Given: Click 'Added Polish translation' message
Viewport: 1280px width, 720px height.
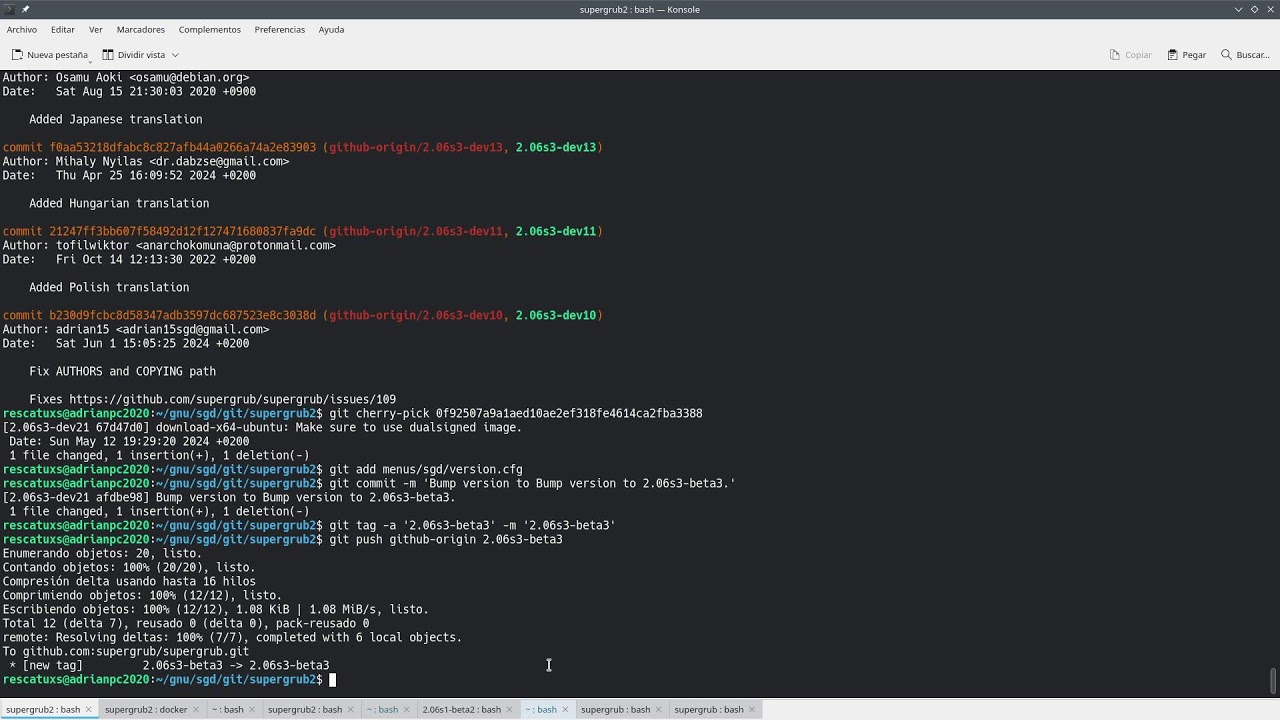Looking at the screenshot, I should tap(109, 287).
